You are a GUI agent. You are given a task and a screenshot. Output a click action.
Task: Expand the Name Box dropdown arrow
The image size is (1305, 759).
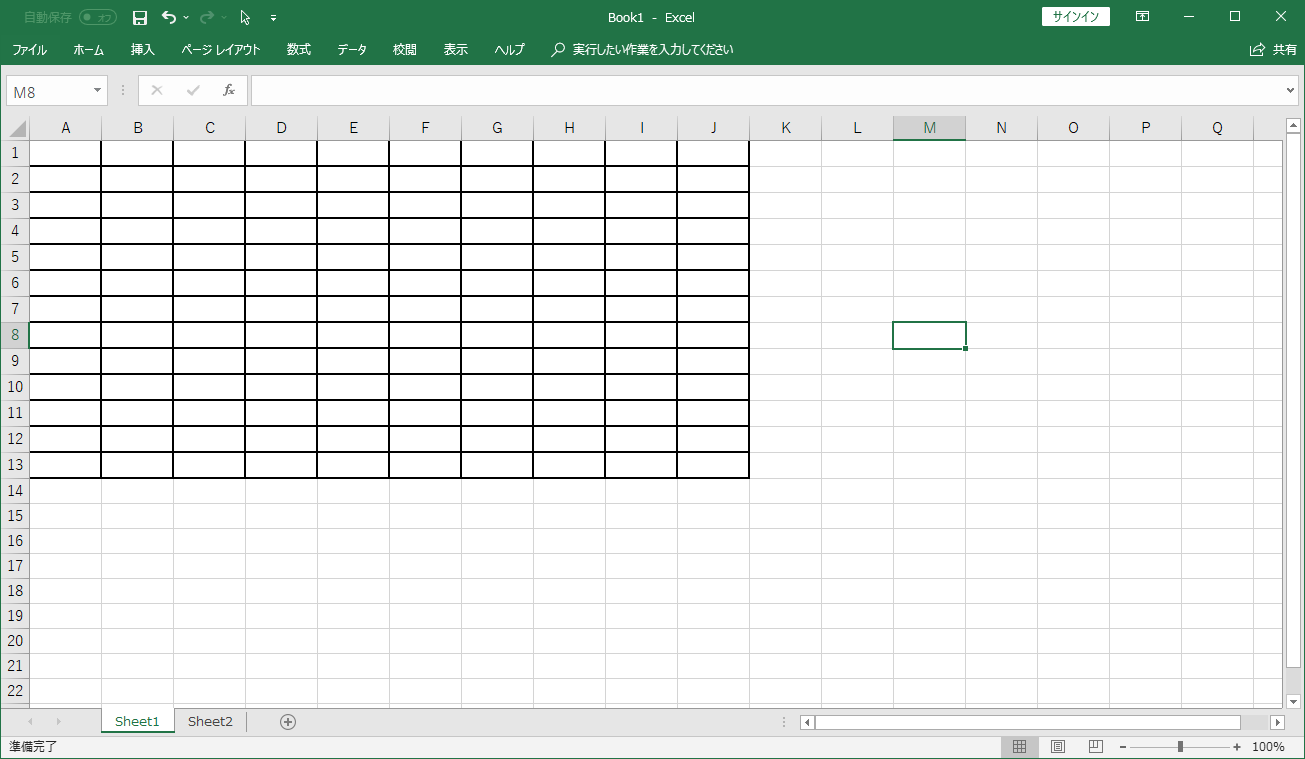tap(98, 91)
